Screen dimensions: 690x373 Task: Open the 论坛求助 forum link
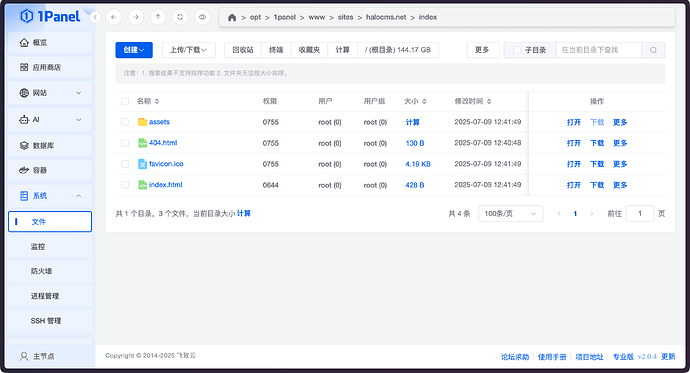(x=515, y=357)
